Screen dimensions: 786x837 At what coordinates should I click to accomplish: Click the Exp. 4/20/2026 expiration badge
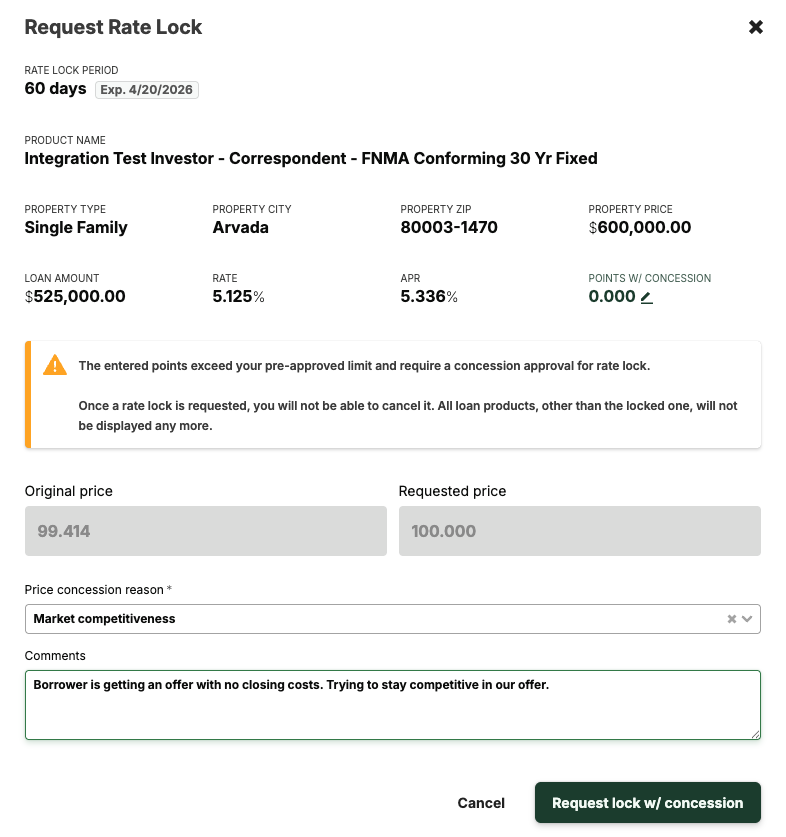click(147, 90)
